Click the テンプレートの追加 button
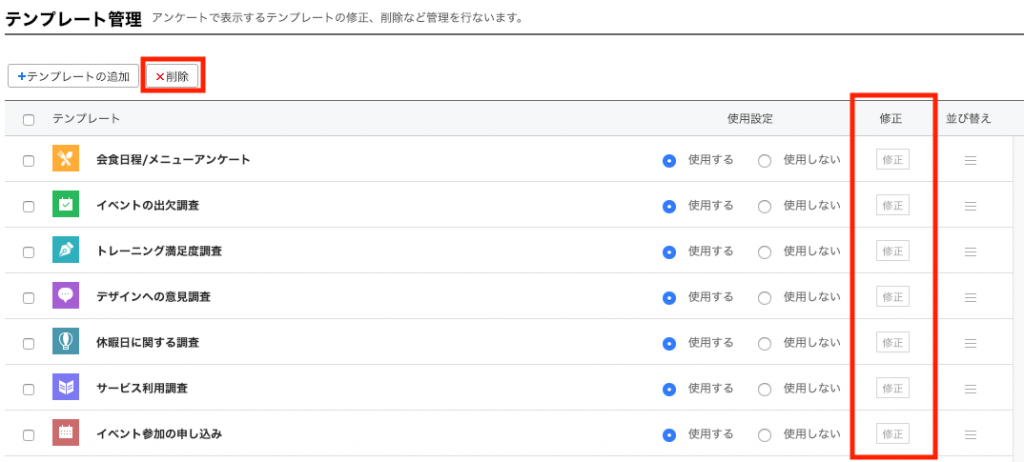Image resolution: width=1024 pixels, height=462 pixels. [74, 76]
